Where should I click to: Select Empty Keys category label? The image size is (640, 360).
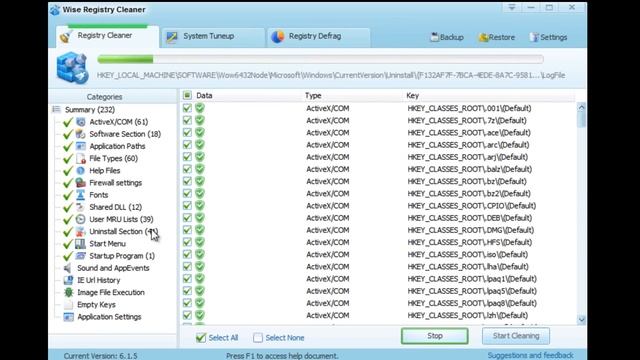96,305
